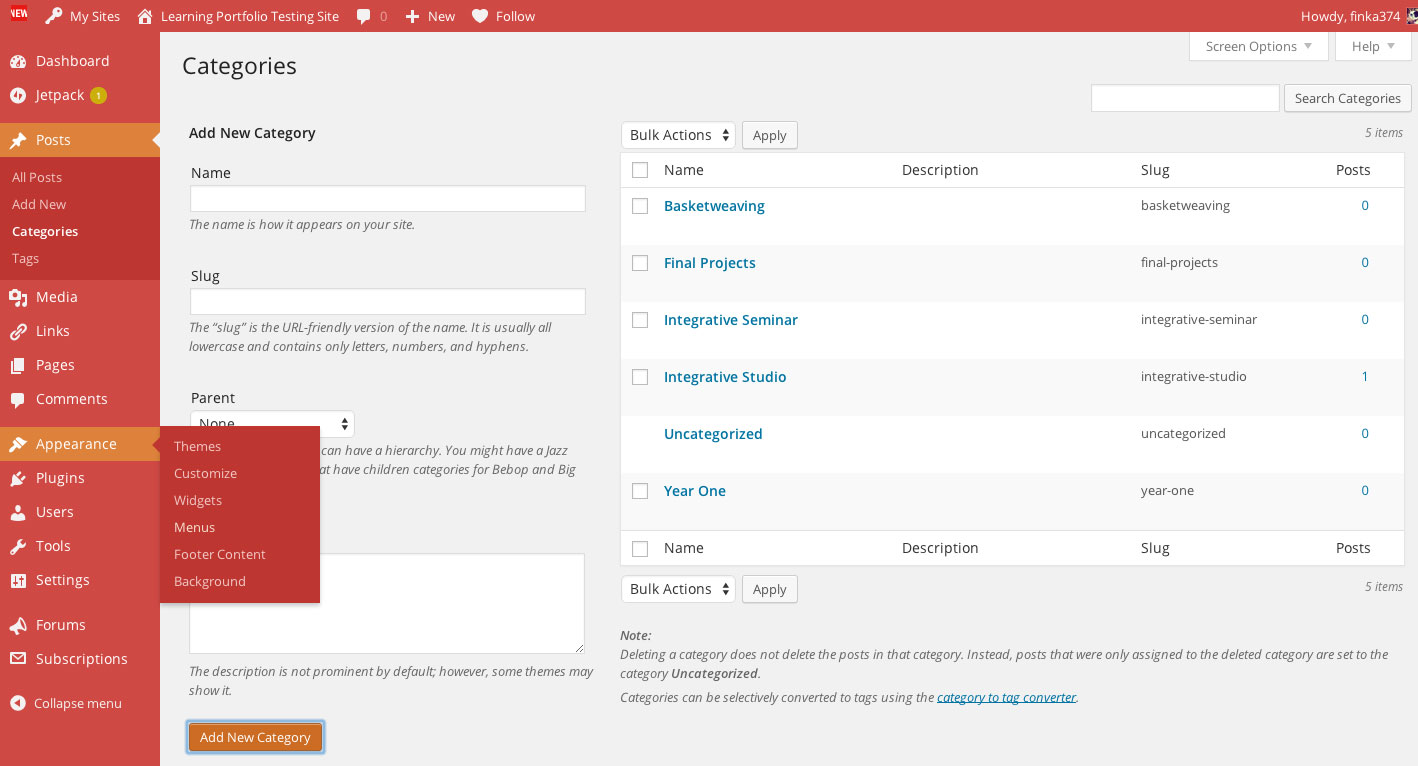
Task: Check the select-all box in table header
Action: pos(640,170)
